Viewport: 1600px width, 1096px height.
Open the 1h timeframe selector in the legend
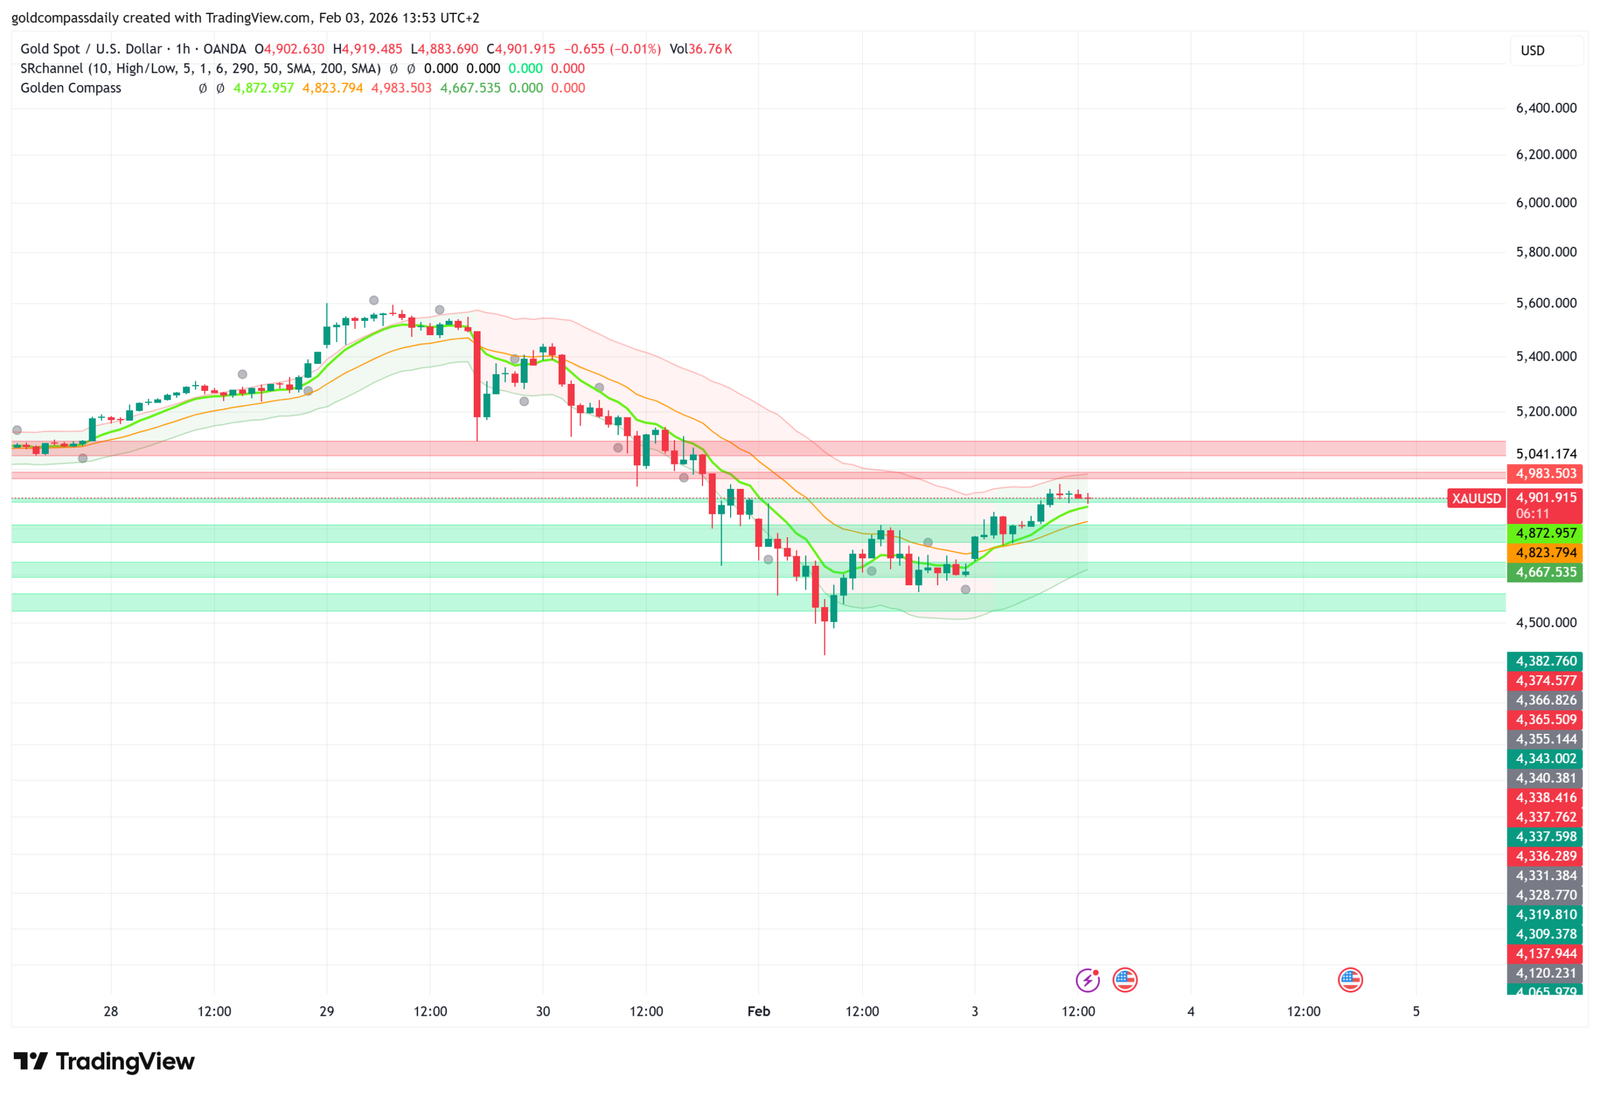(x=180, y=48)
